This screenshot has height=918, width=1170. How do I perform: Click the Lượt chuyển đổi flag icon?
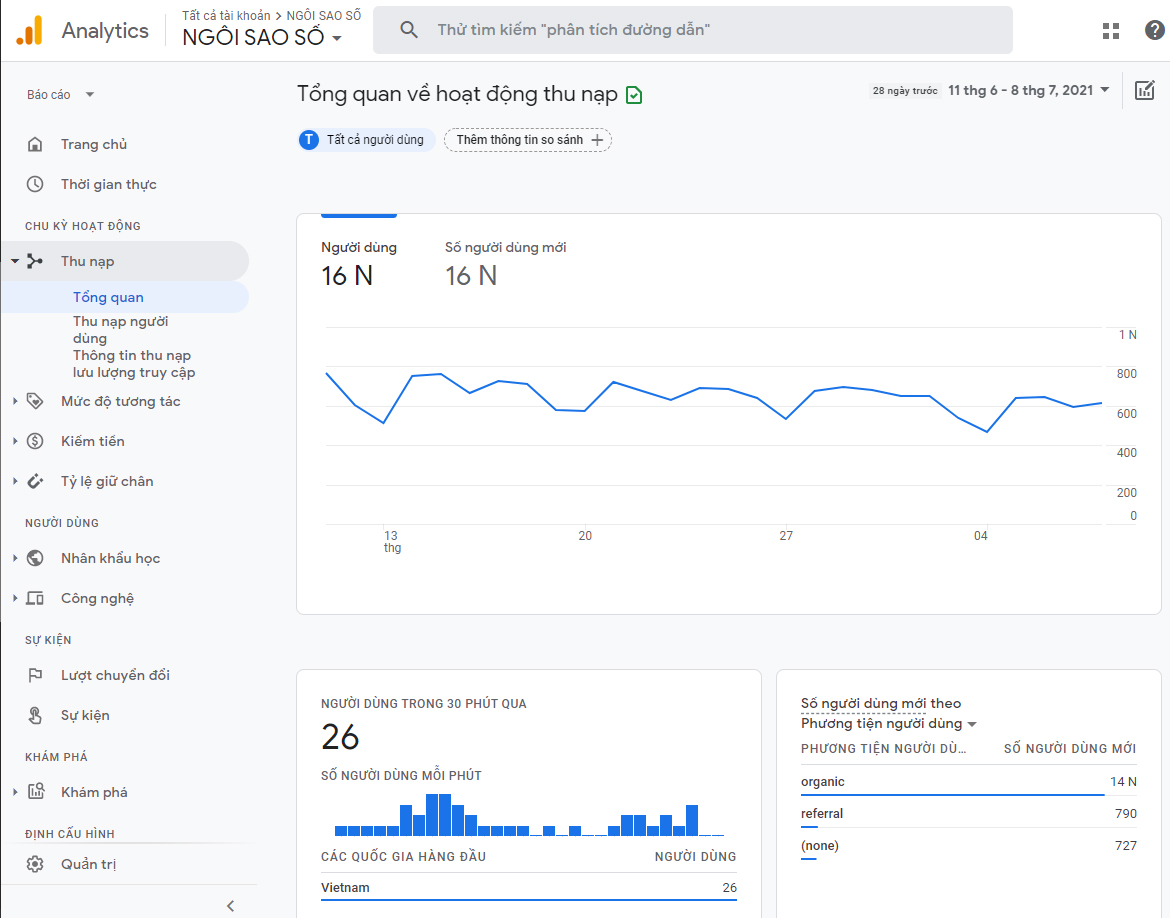(x=34, y=675)
